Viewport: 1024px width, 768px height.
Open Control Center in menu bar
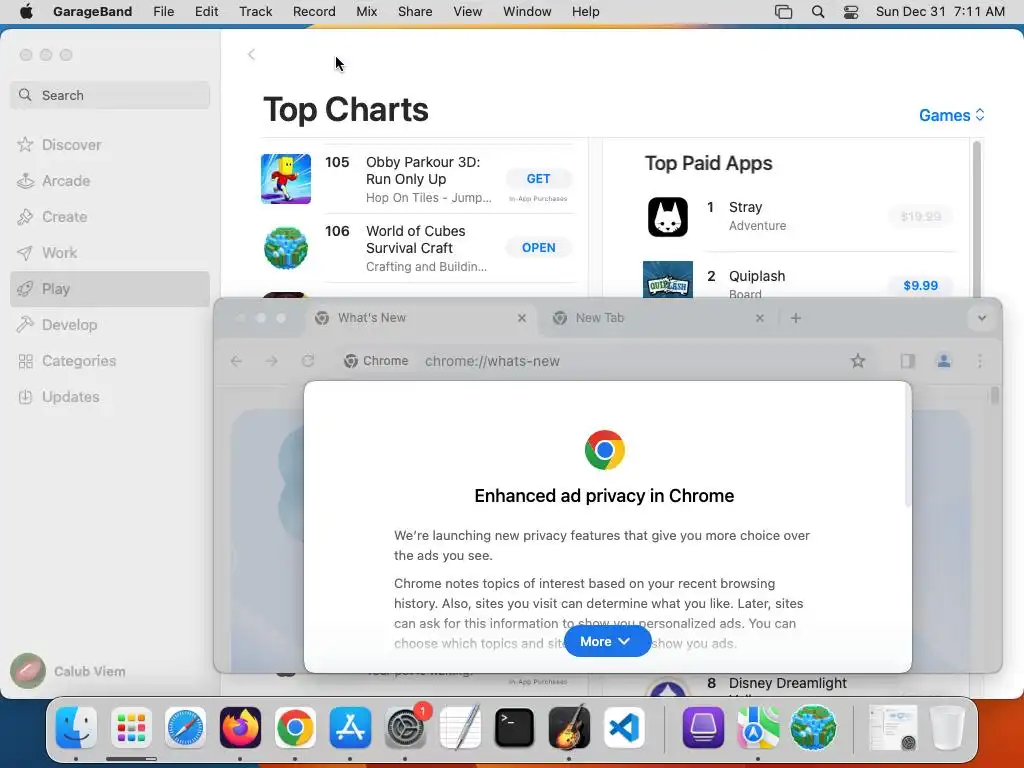click(850, 11)
